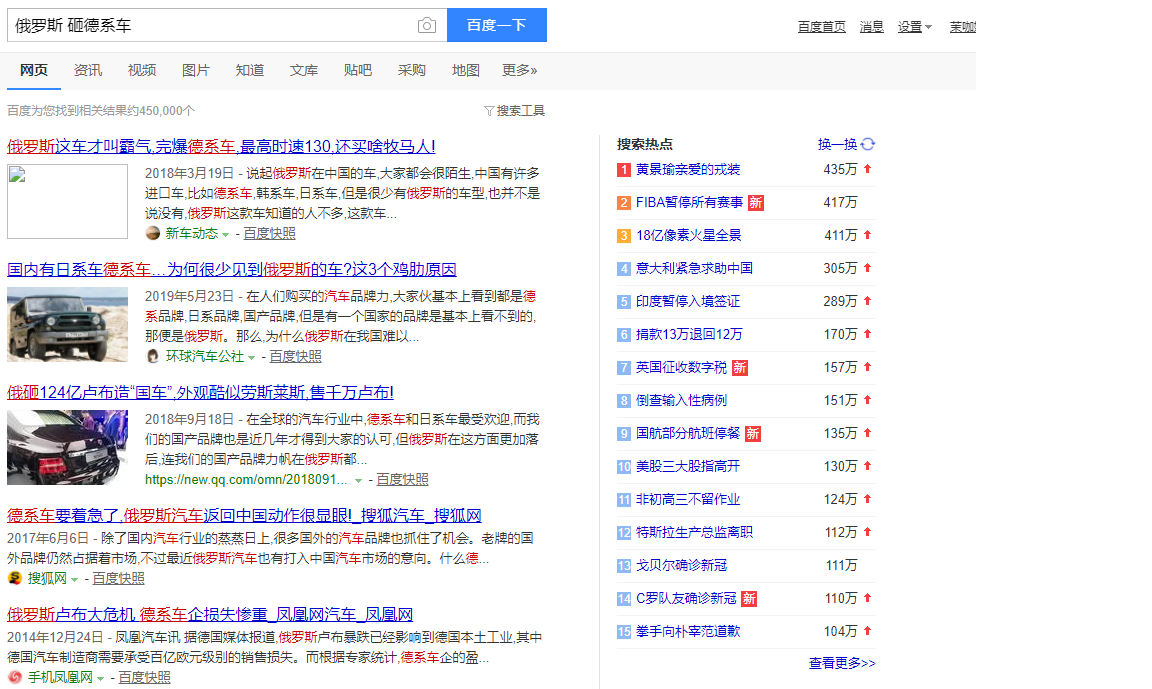
Task: Open hot search 黄景瑜亲爱的戎装
Action: pos(688,170)
